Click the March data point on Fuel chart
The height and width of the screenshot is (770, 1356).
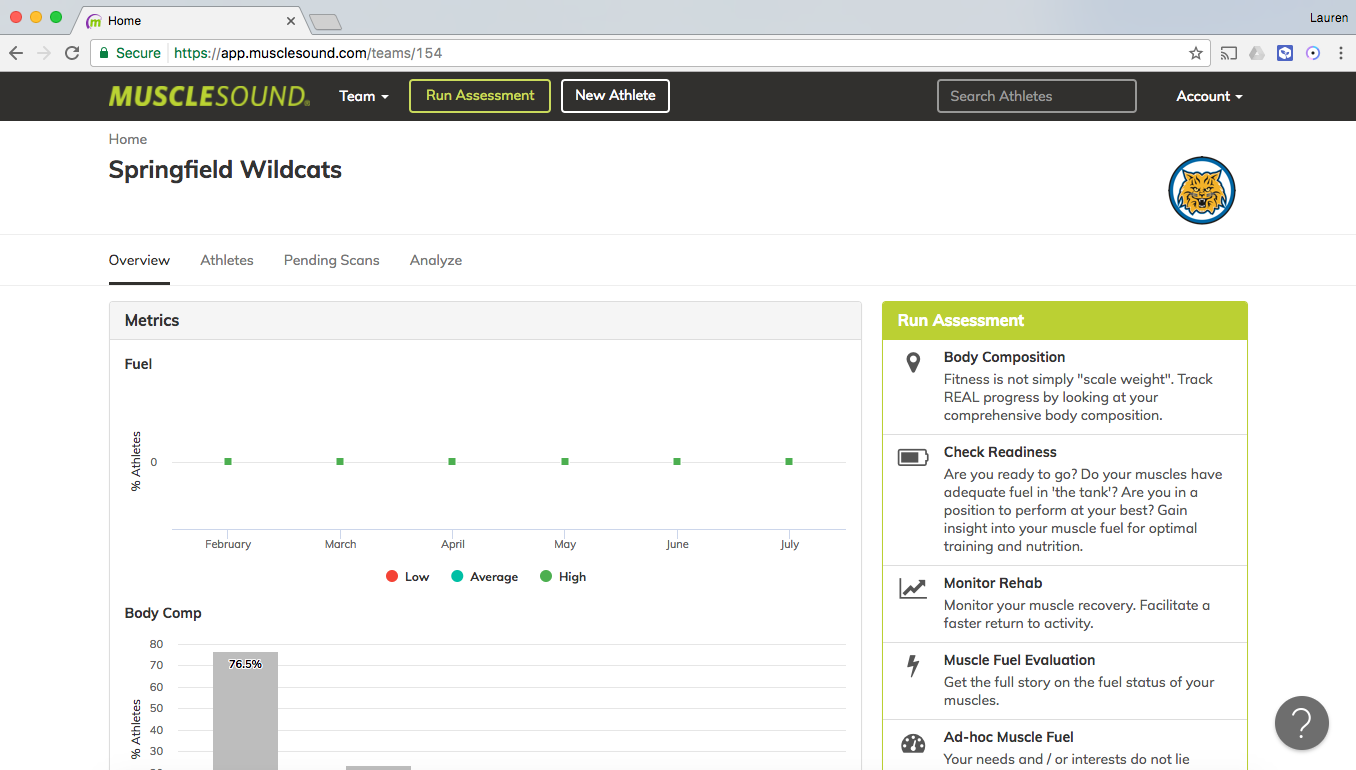pos(340,461)
